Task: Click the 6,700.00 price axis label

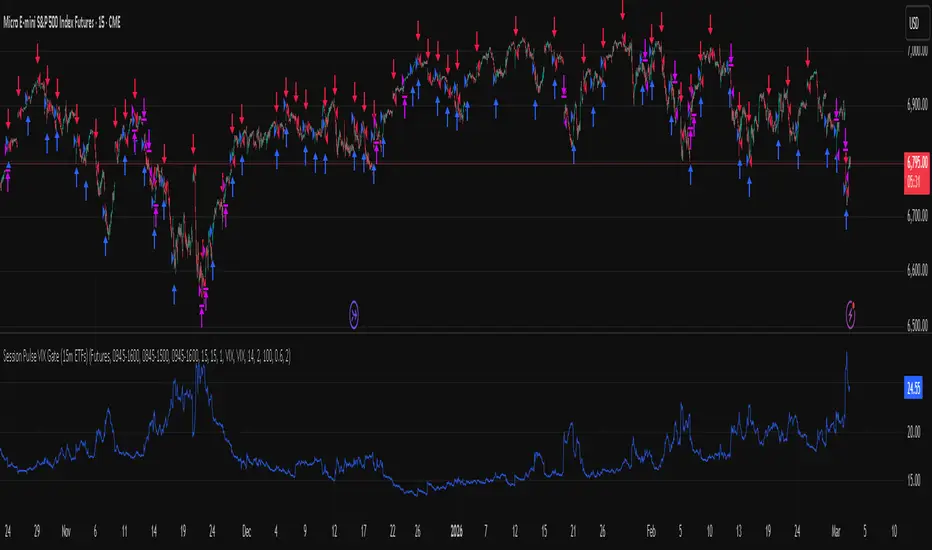Action: click(917, 216)
